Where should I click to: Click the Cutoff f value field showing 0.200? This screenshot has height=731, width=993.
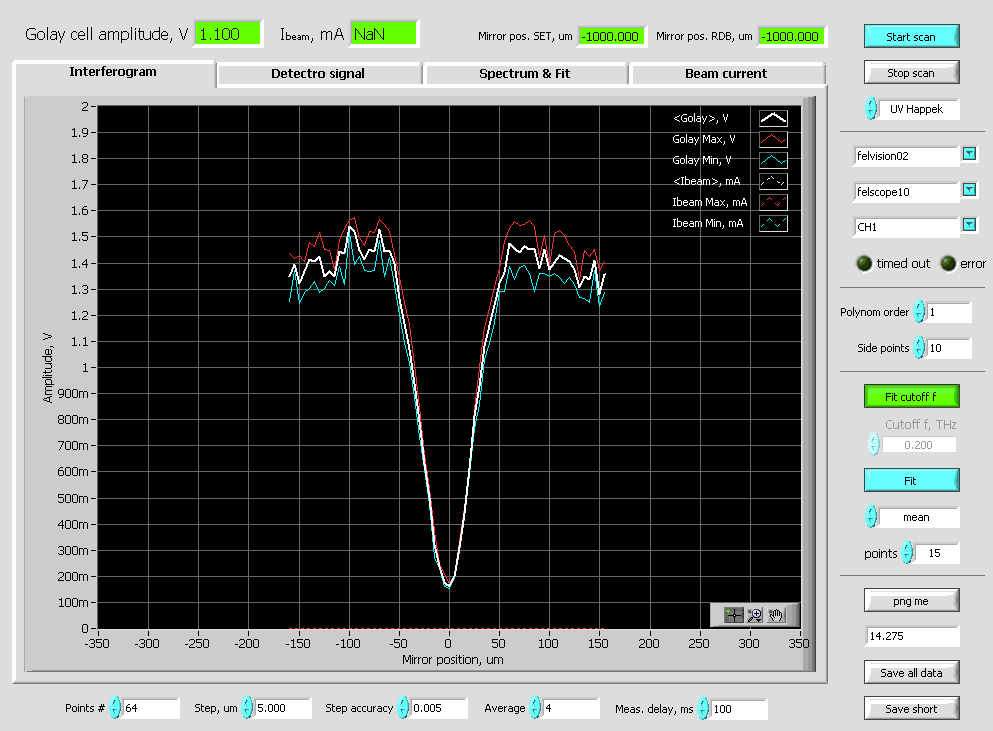(918, 445)
